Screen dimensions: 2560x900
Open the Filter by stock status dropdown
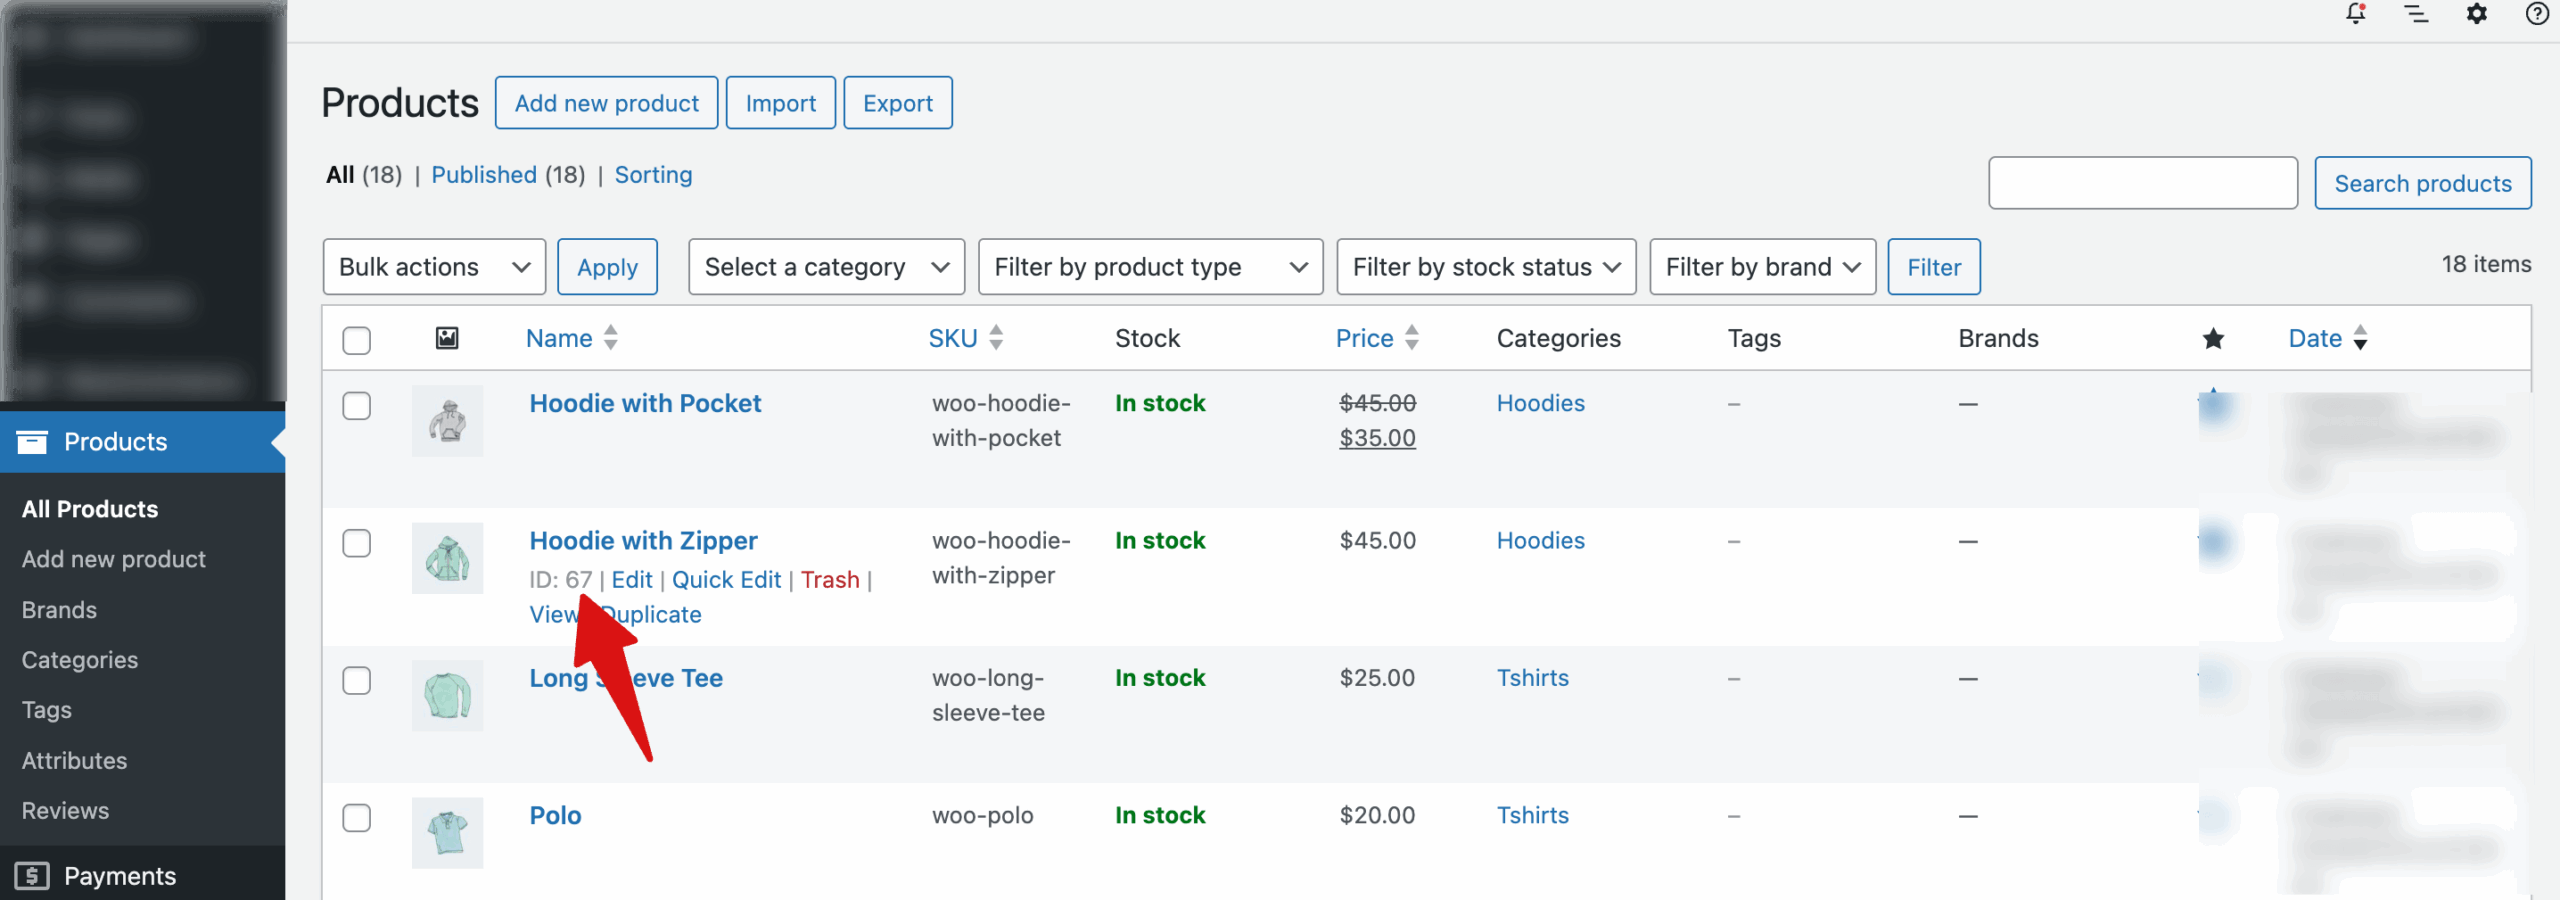click(x=1486, y=267)
